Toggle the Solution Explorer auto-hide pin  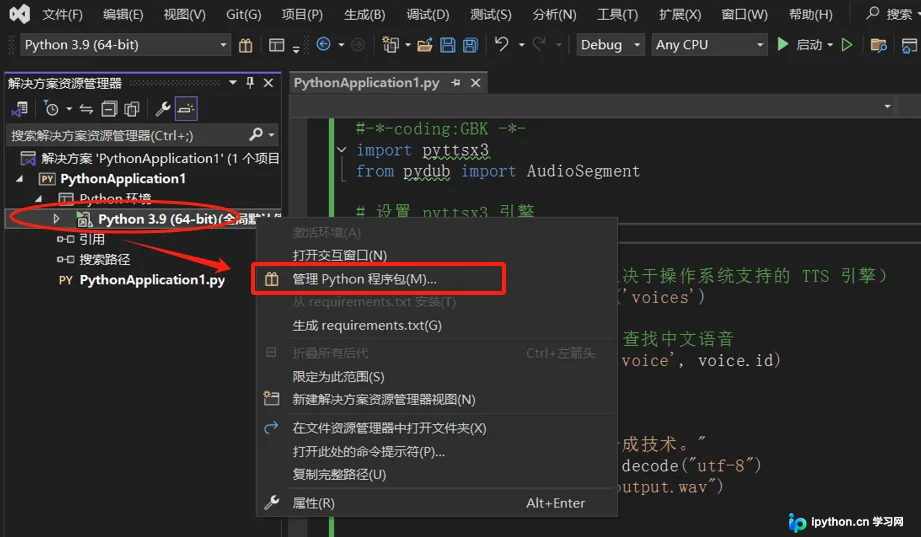click(250, 83)
